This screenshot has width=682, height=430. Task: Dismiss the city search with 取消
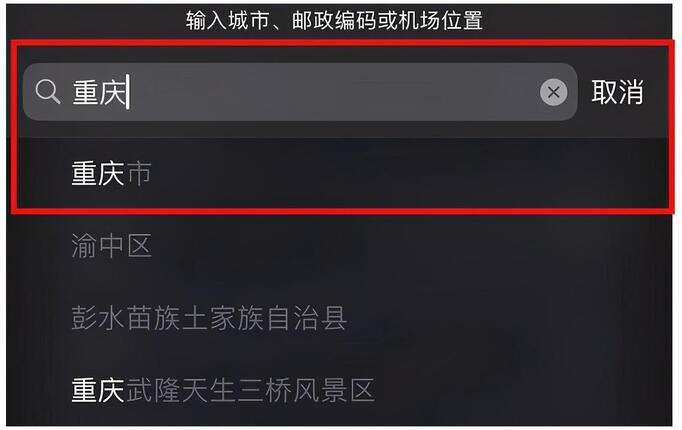point(617,92)
